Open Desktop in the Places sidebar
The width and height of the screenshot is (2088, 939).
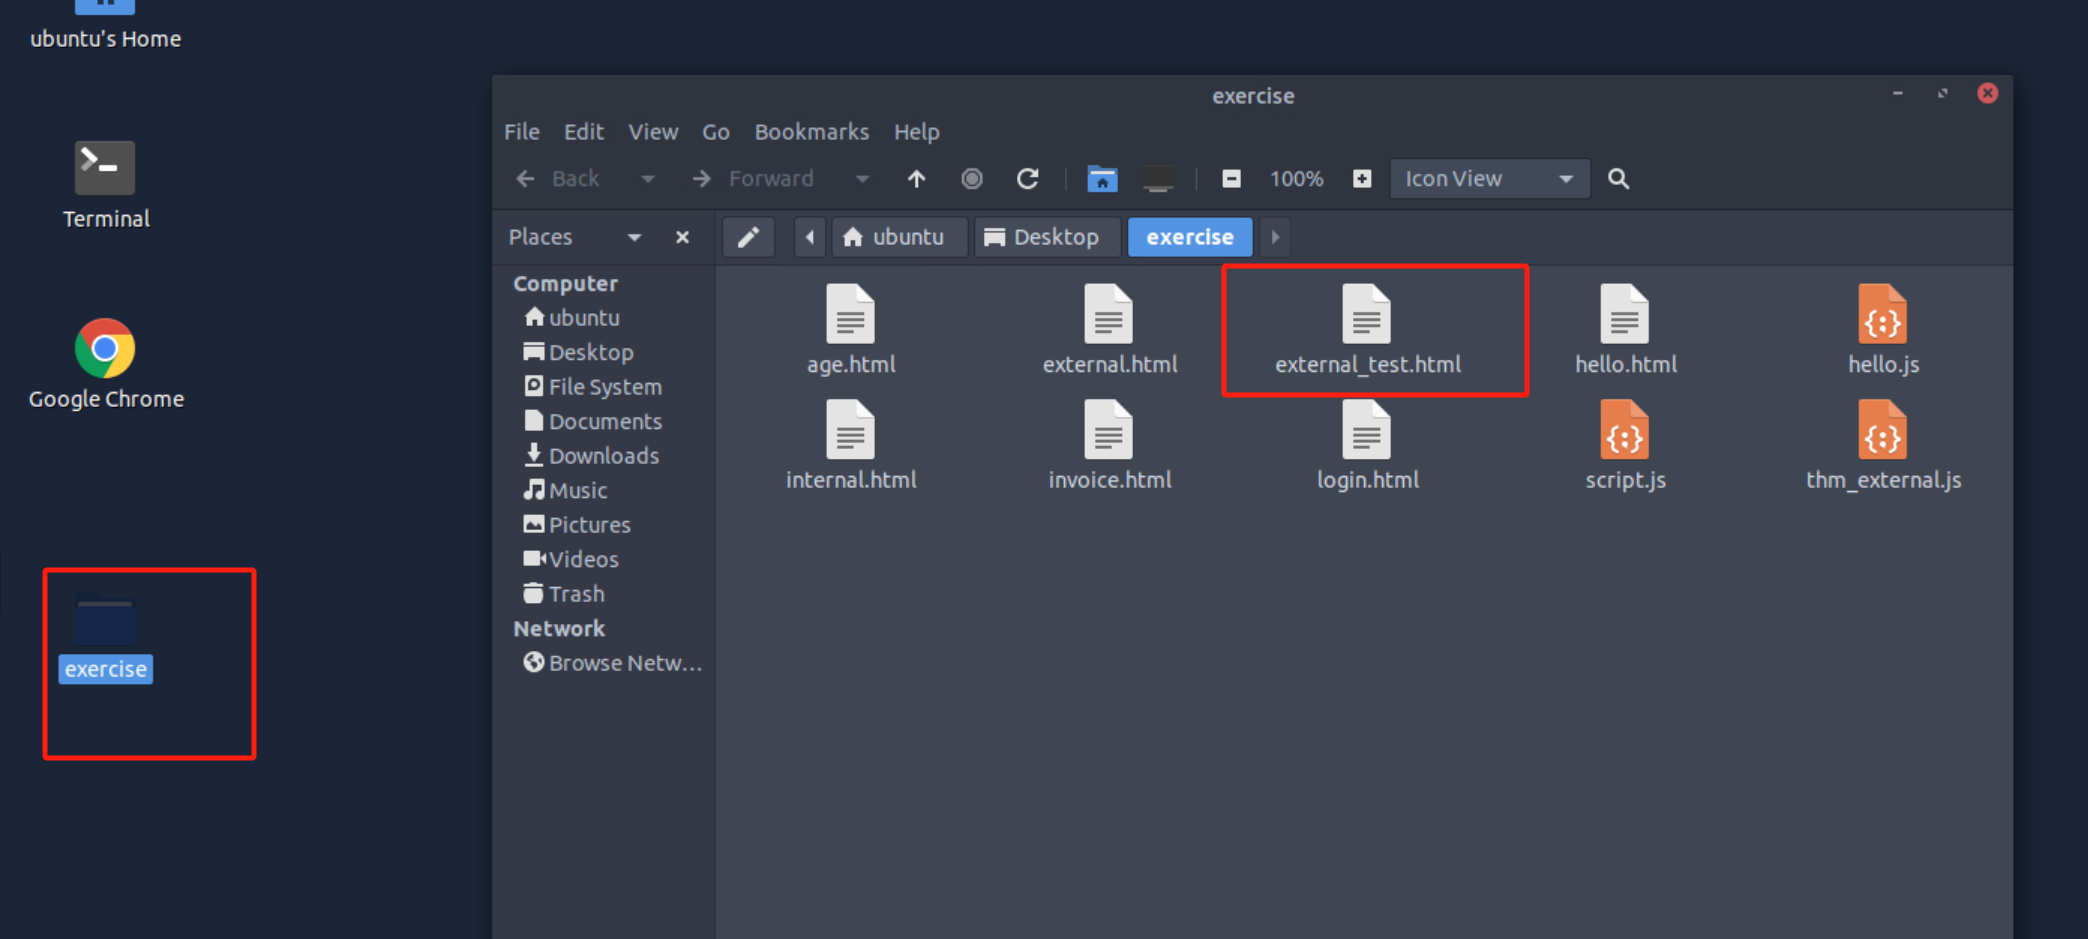(578, 352)
